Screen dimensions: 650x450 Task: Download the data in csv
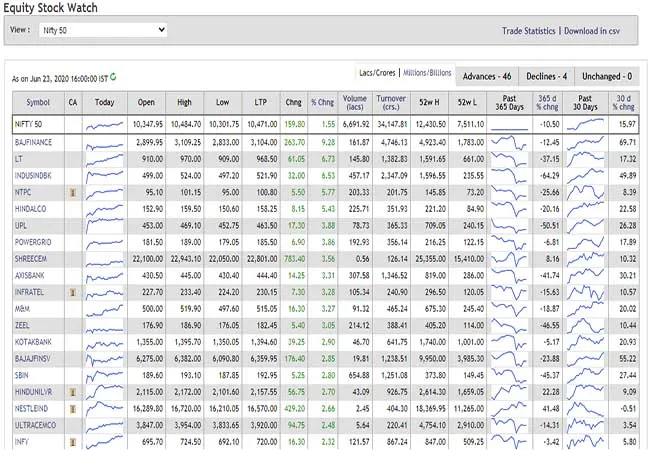pos(592,31)
